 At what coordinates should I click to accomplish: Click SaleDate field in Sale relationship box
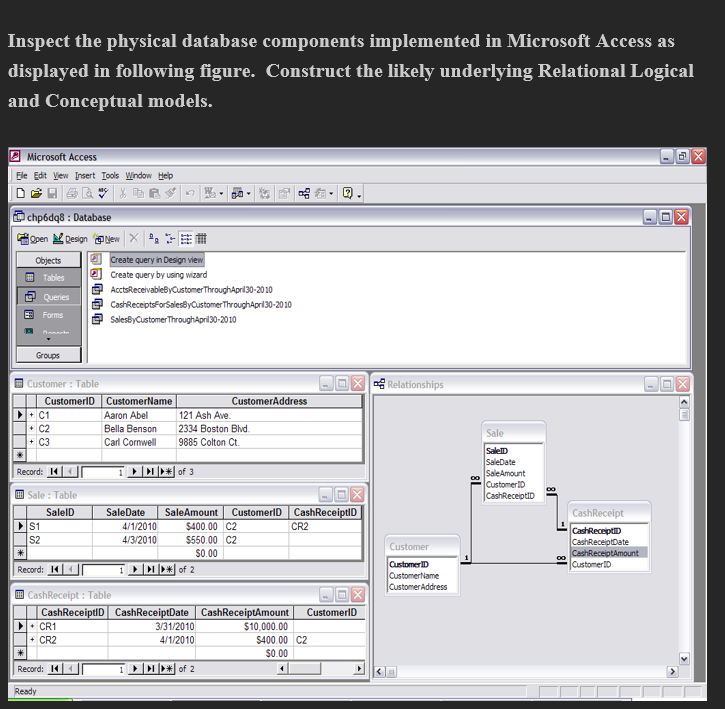(x=500, y=462)
